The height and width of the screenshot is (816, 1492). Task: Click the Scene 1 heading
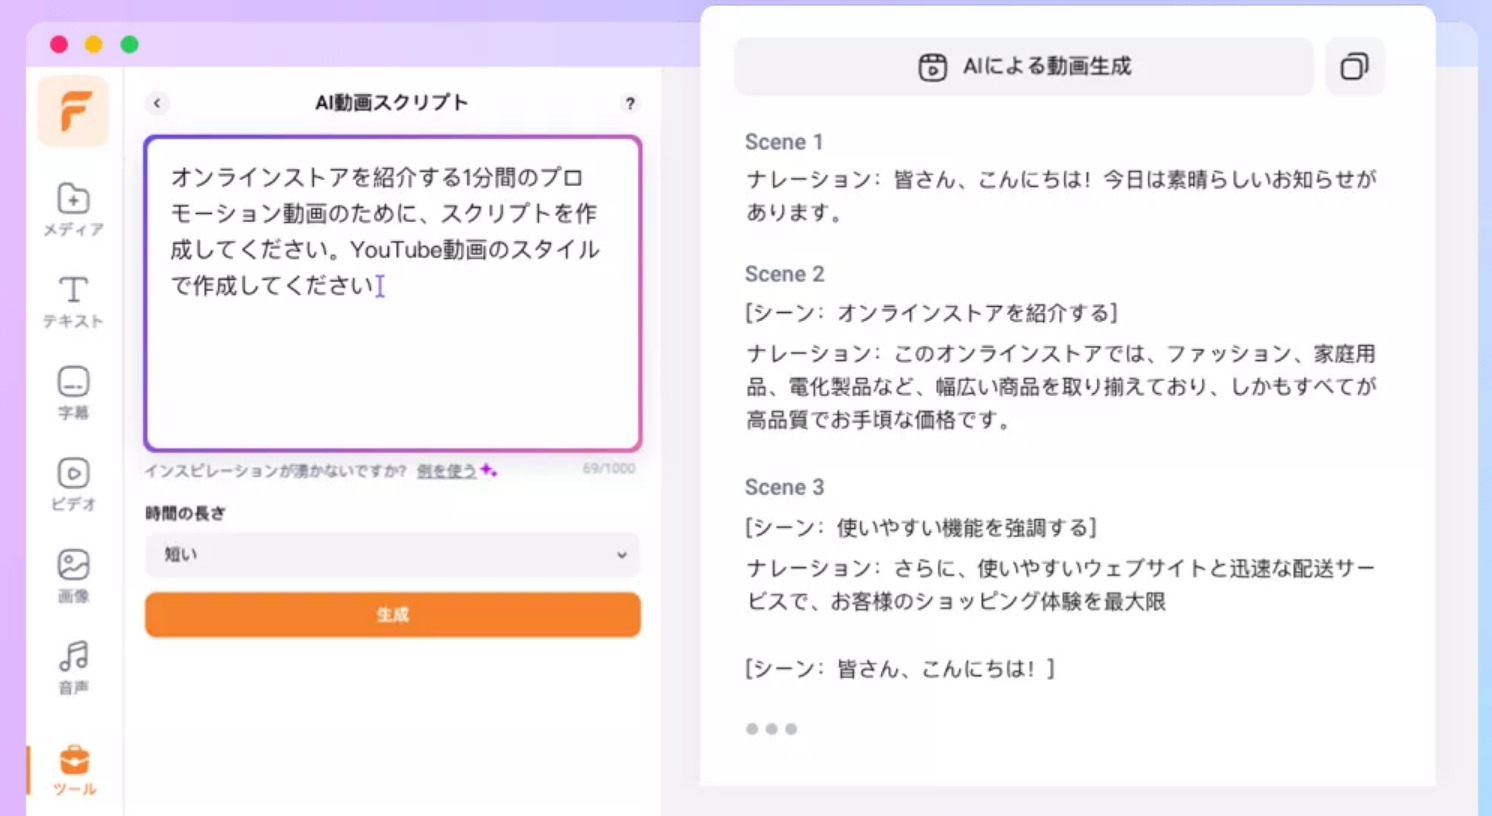click(784, 142)
